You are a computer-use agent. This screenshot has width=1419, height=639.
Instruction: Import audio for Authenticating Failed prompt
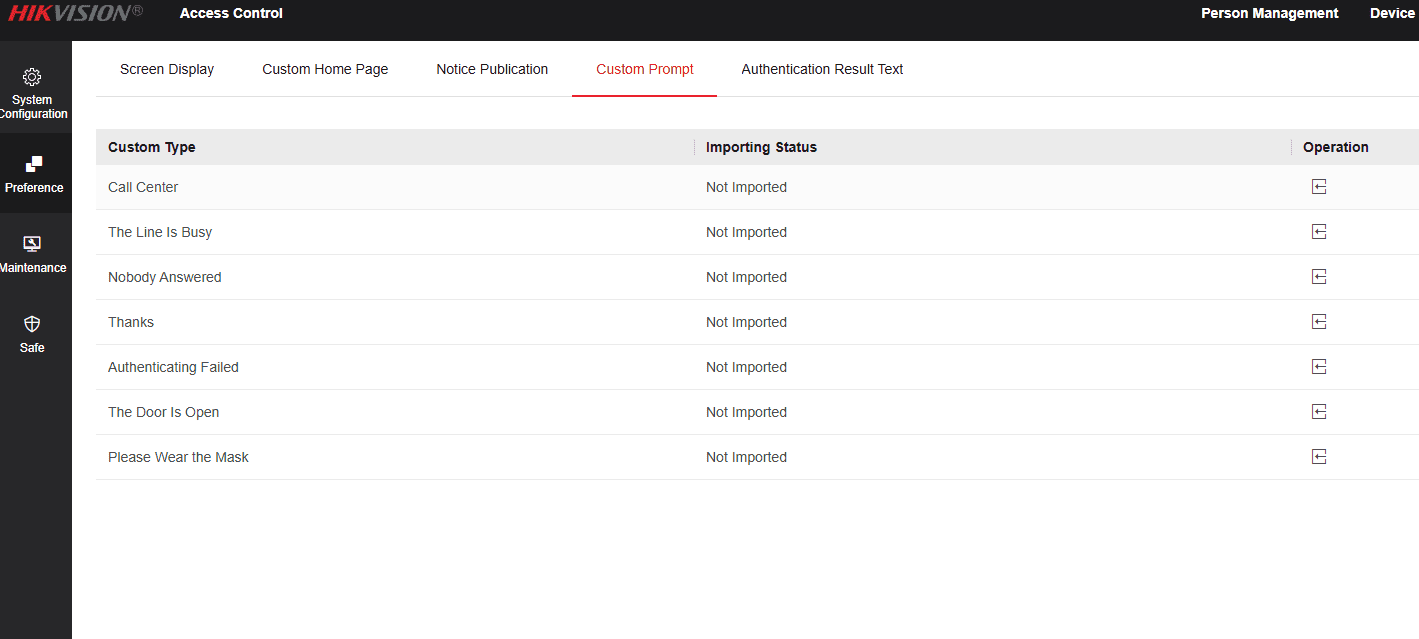click(x=1319, y=367)
